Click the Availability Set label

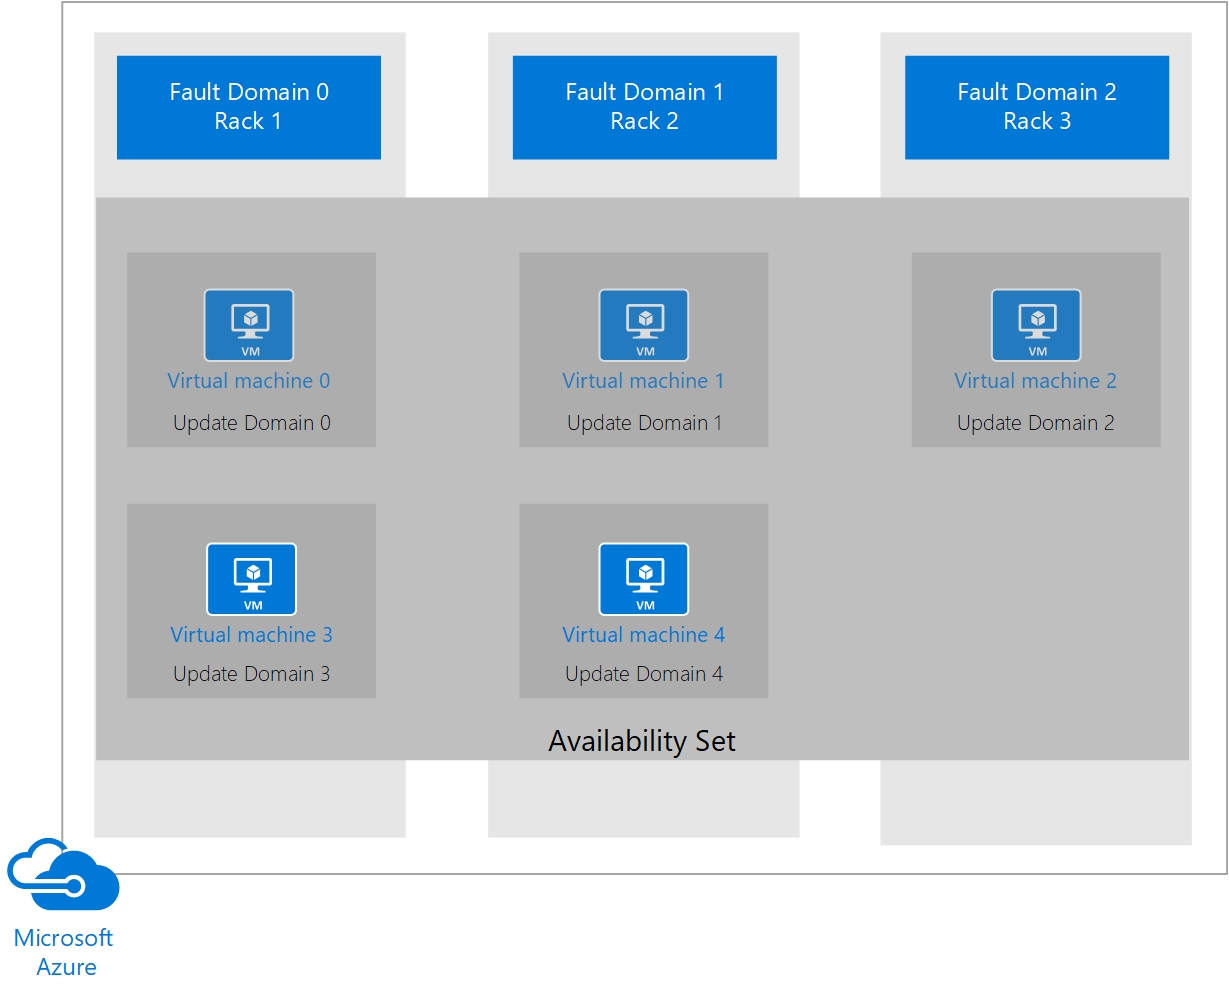click(642, 741)
